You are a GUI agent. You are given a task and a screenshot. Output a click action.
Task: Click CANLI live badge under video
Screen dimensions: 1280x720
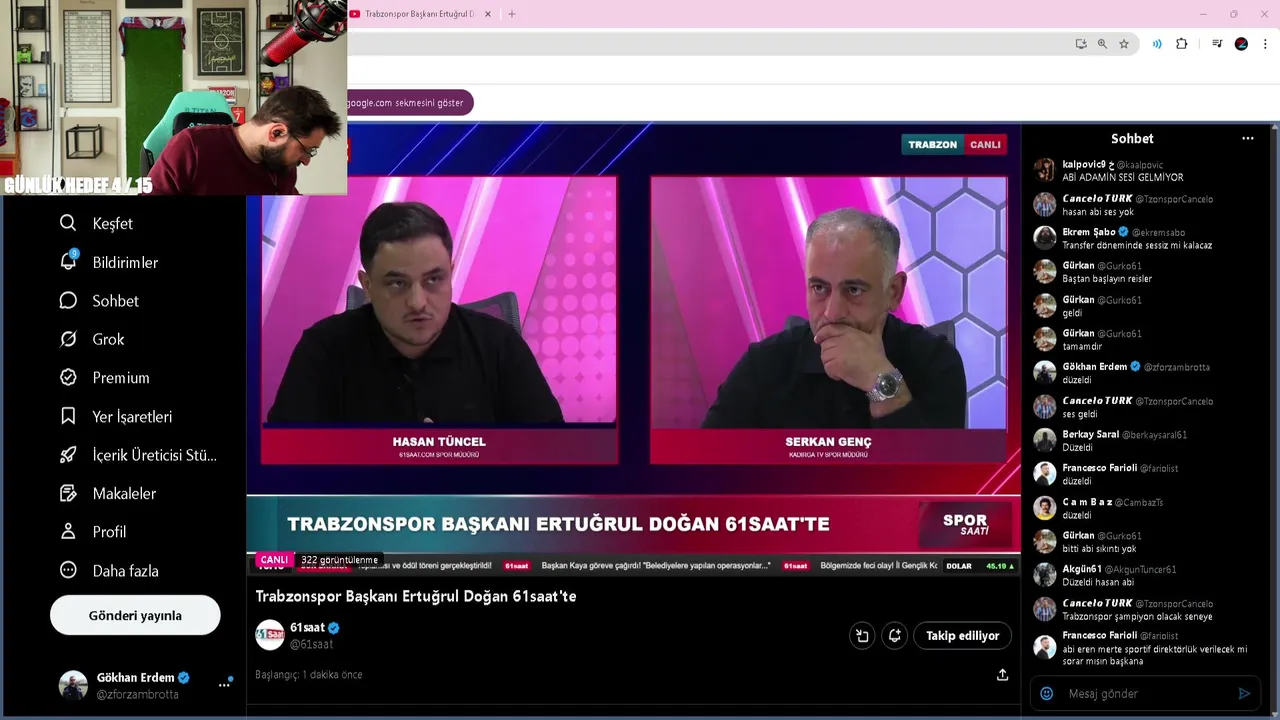coord(274,560)
